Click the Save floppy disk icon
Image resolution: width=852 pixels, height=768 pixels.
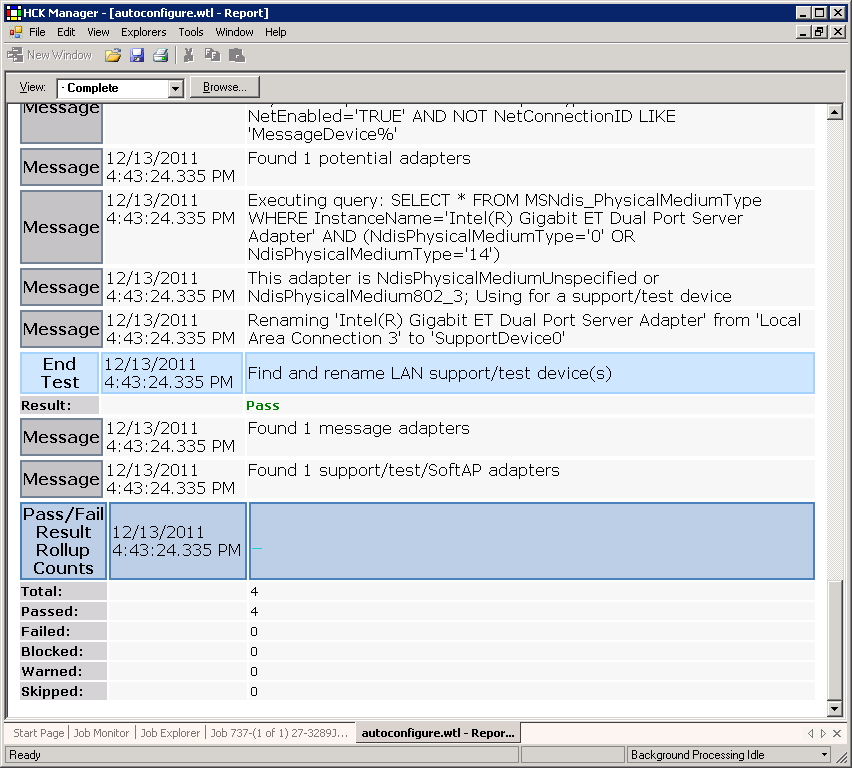tap(137, 55)
